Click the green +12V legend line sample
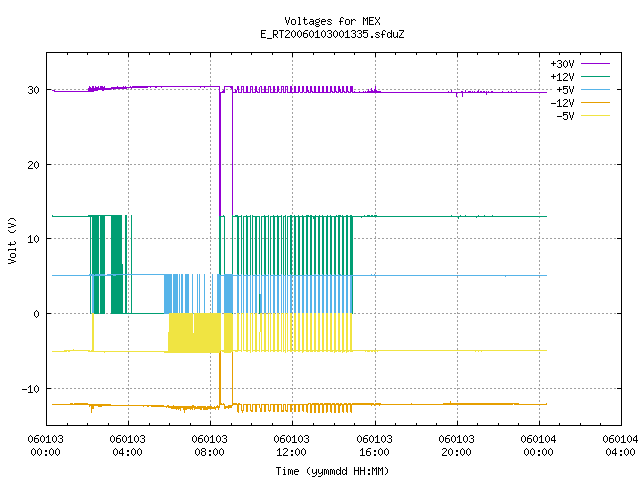The width and height of the screenshot is (640, 480). (595, 76)
